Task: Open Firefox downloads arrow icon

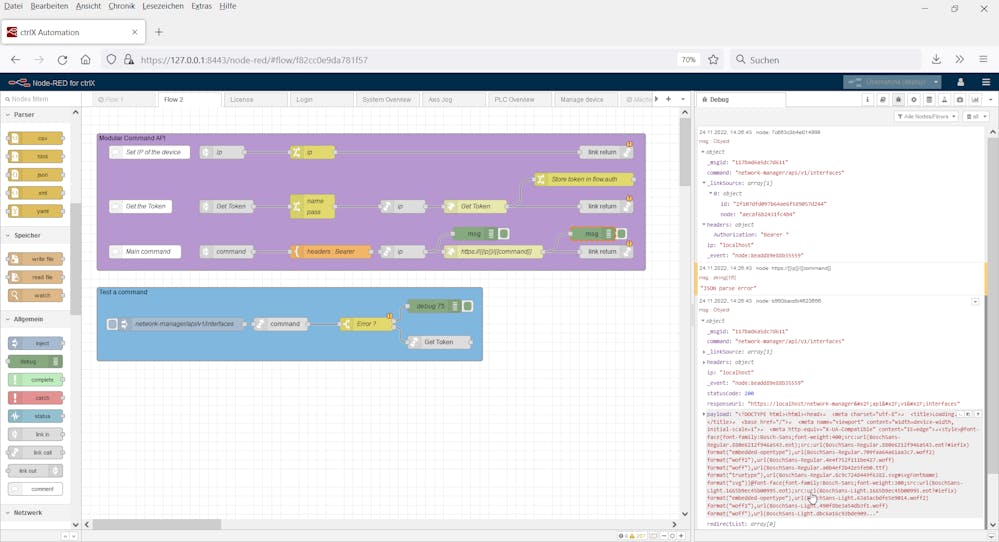Action: point(936,59)
